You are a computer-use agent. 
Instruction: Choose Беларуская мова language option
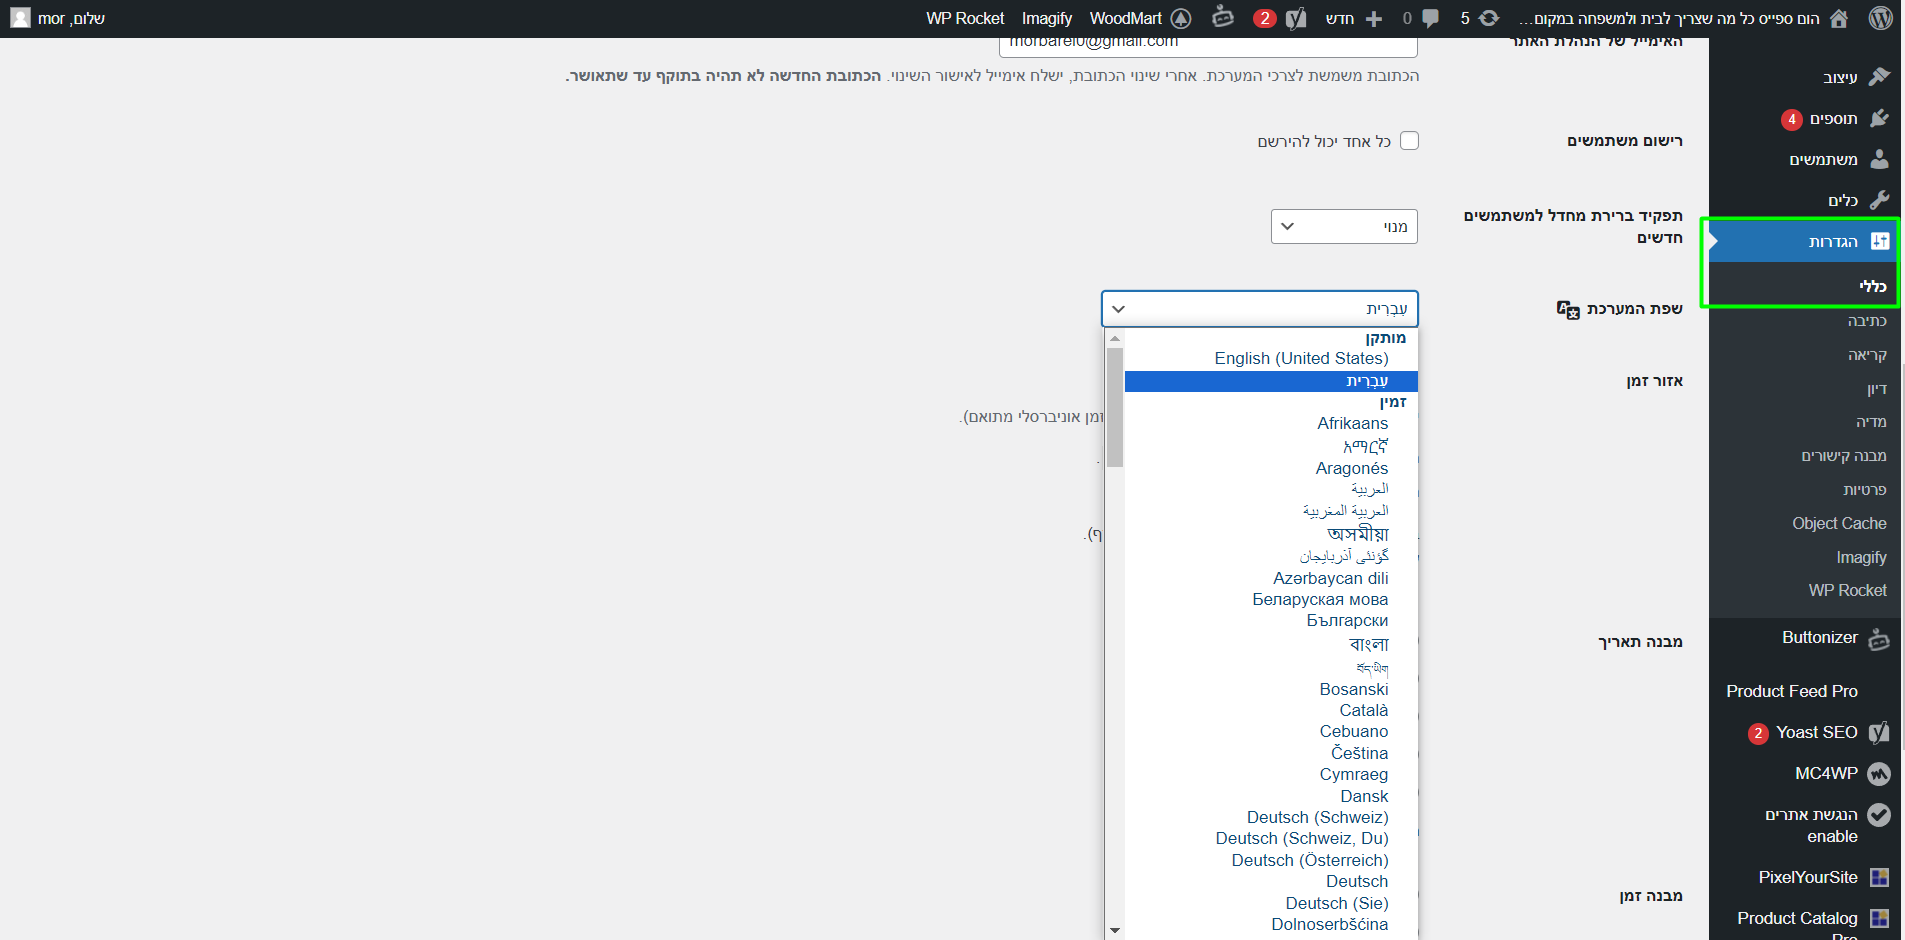point(1320,599)
